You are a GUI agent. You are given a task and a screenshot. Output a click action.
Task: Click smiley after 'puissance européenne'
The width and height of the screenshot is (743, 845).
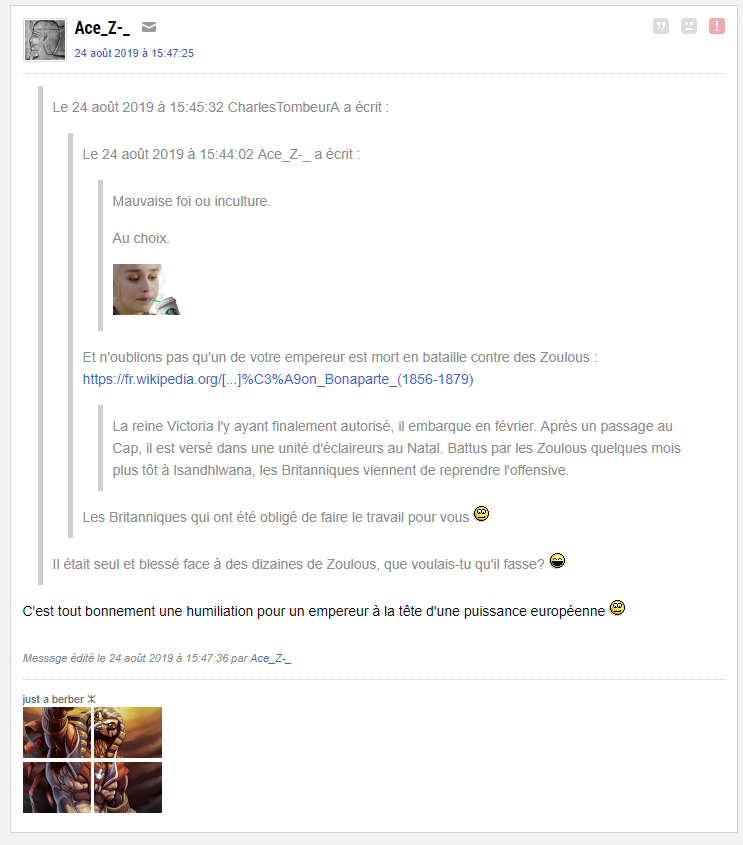(617, 608)
